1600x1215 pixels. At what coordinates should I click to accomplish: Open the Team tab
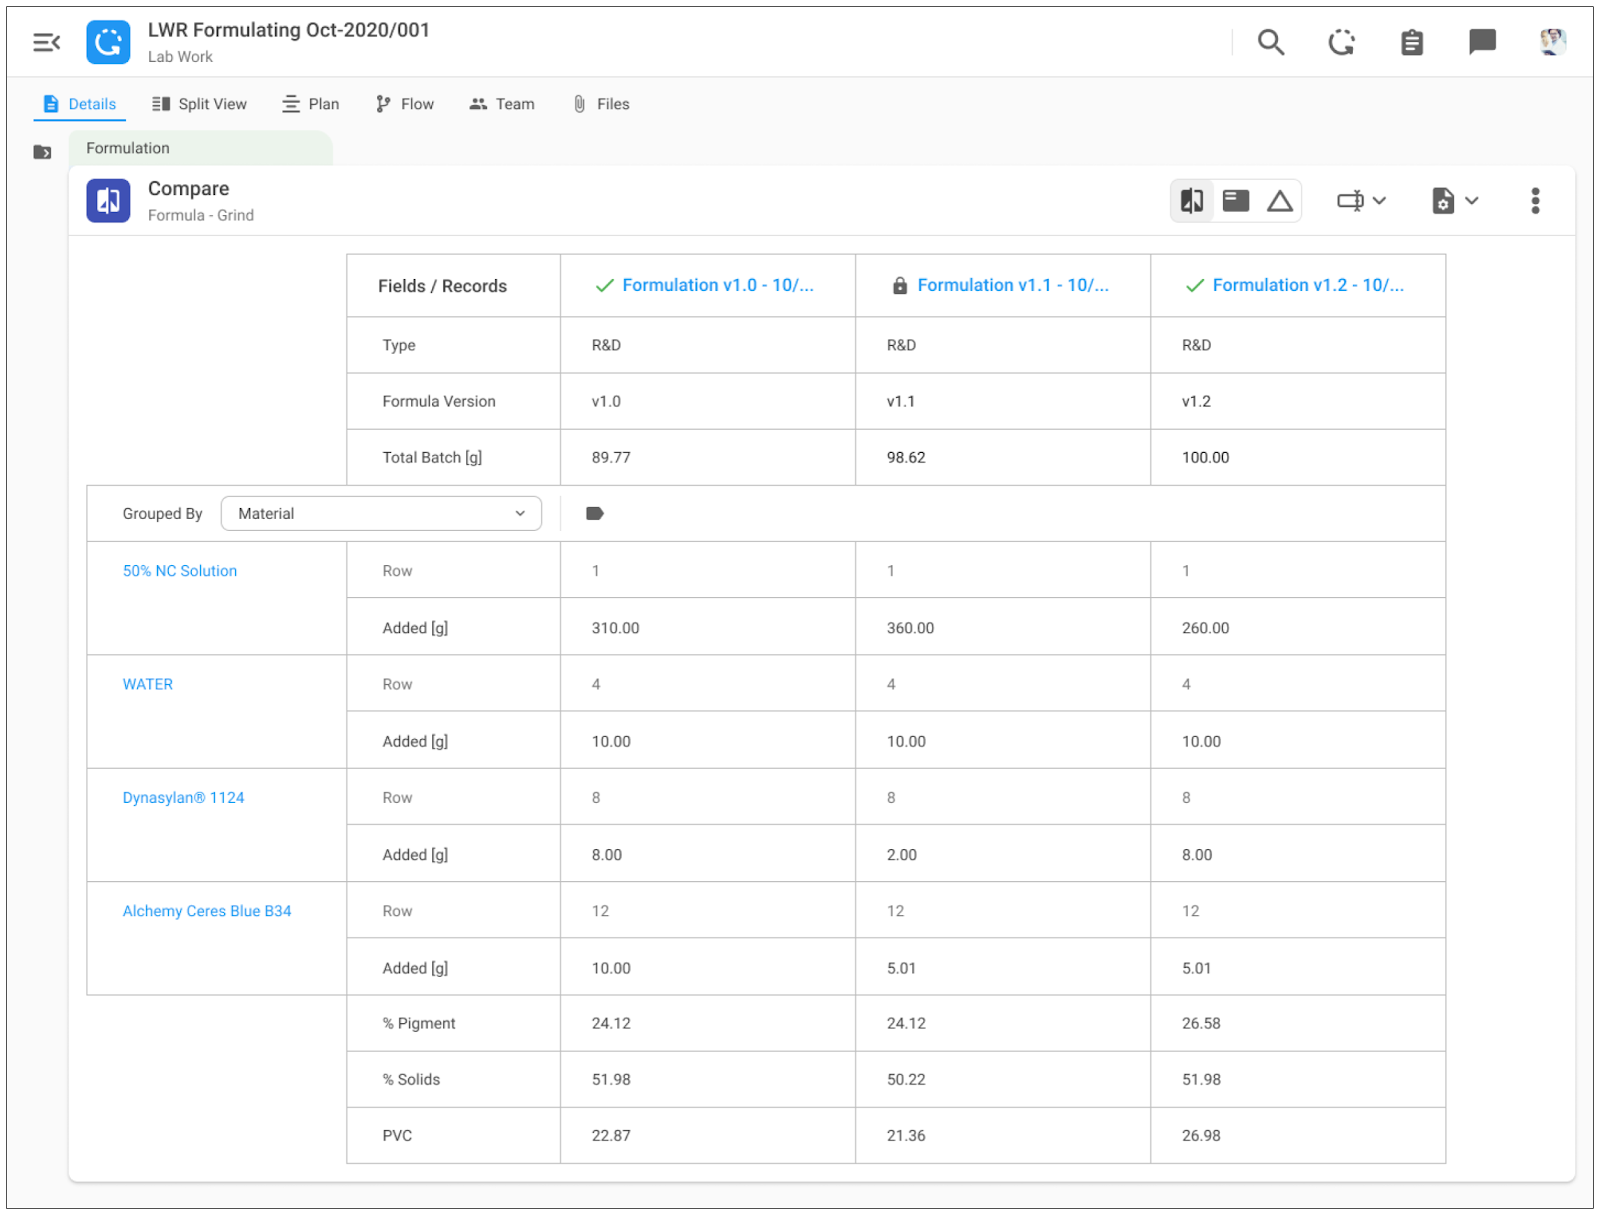(x=502, y=104)
